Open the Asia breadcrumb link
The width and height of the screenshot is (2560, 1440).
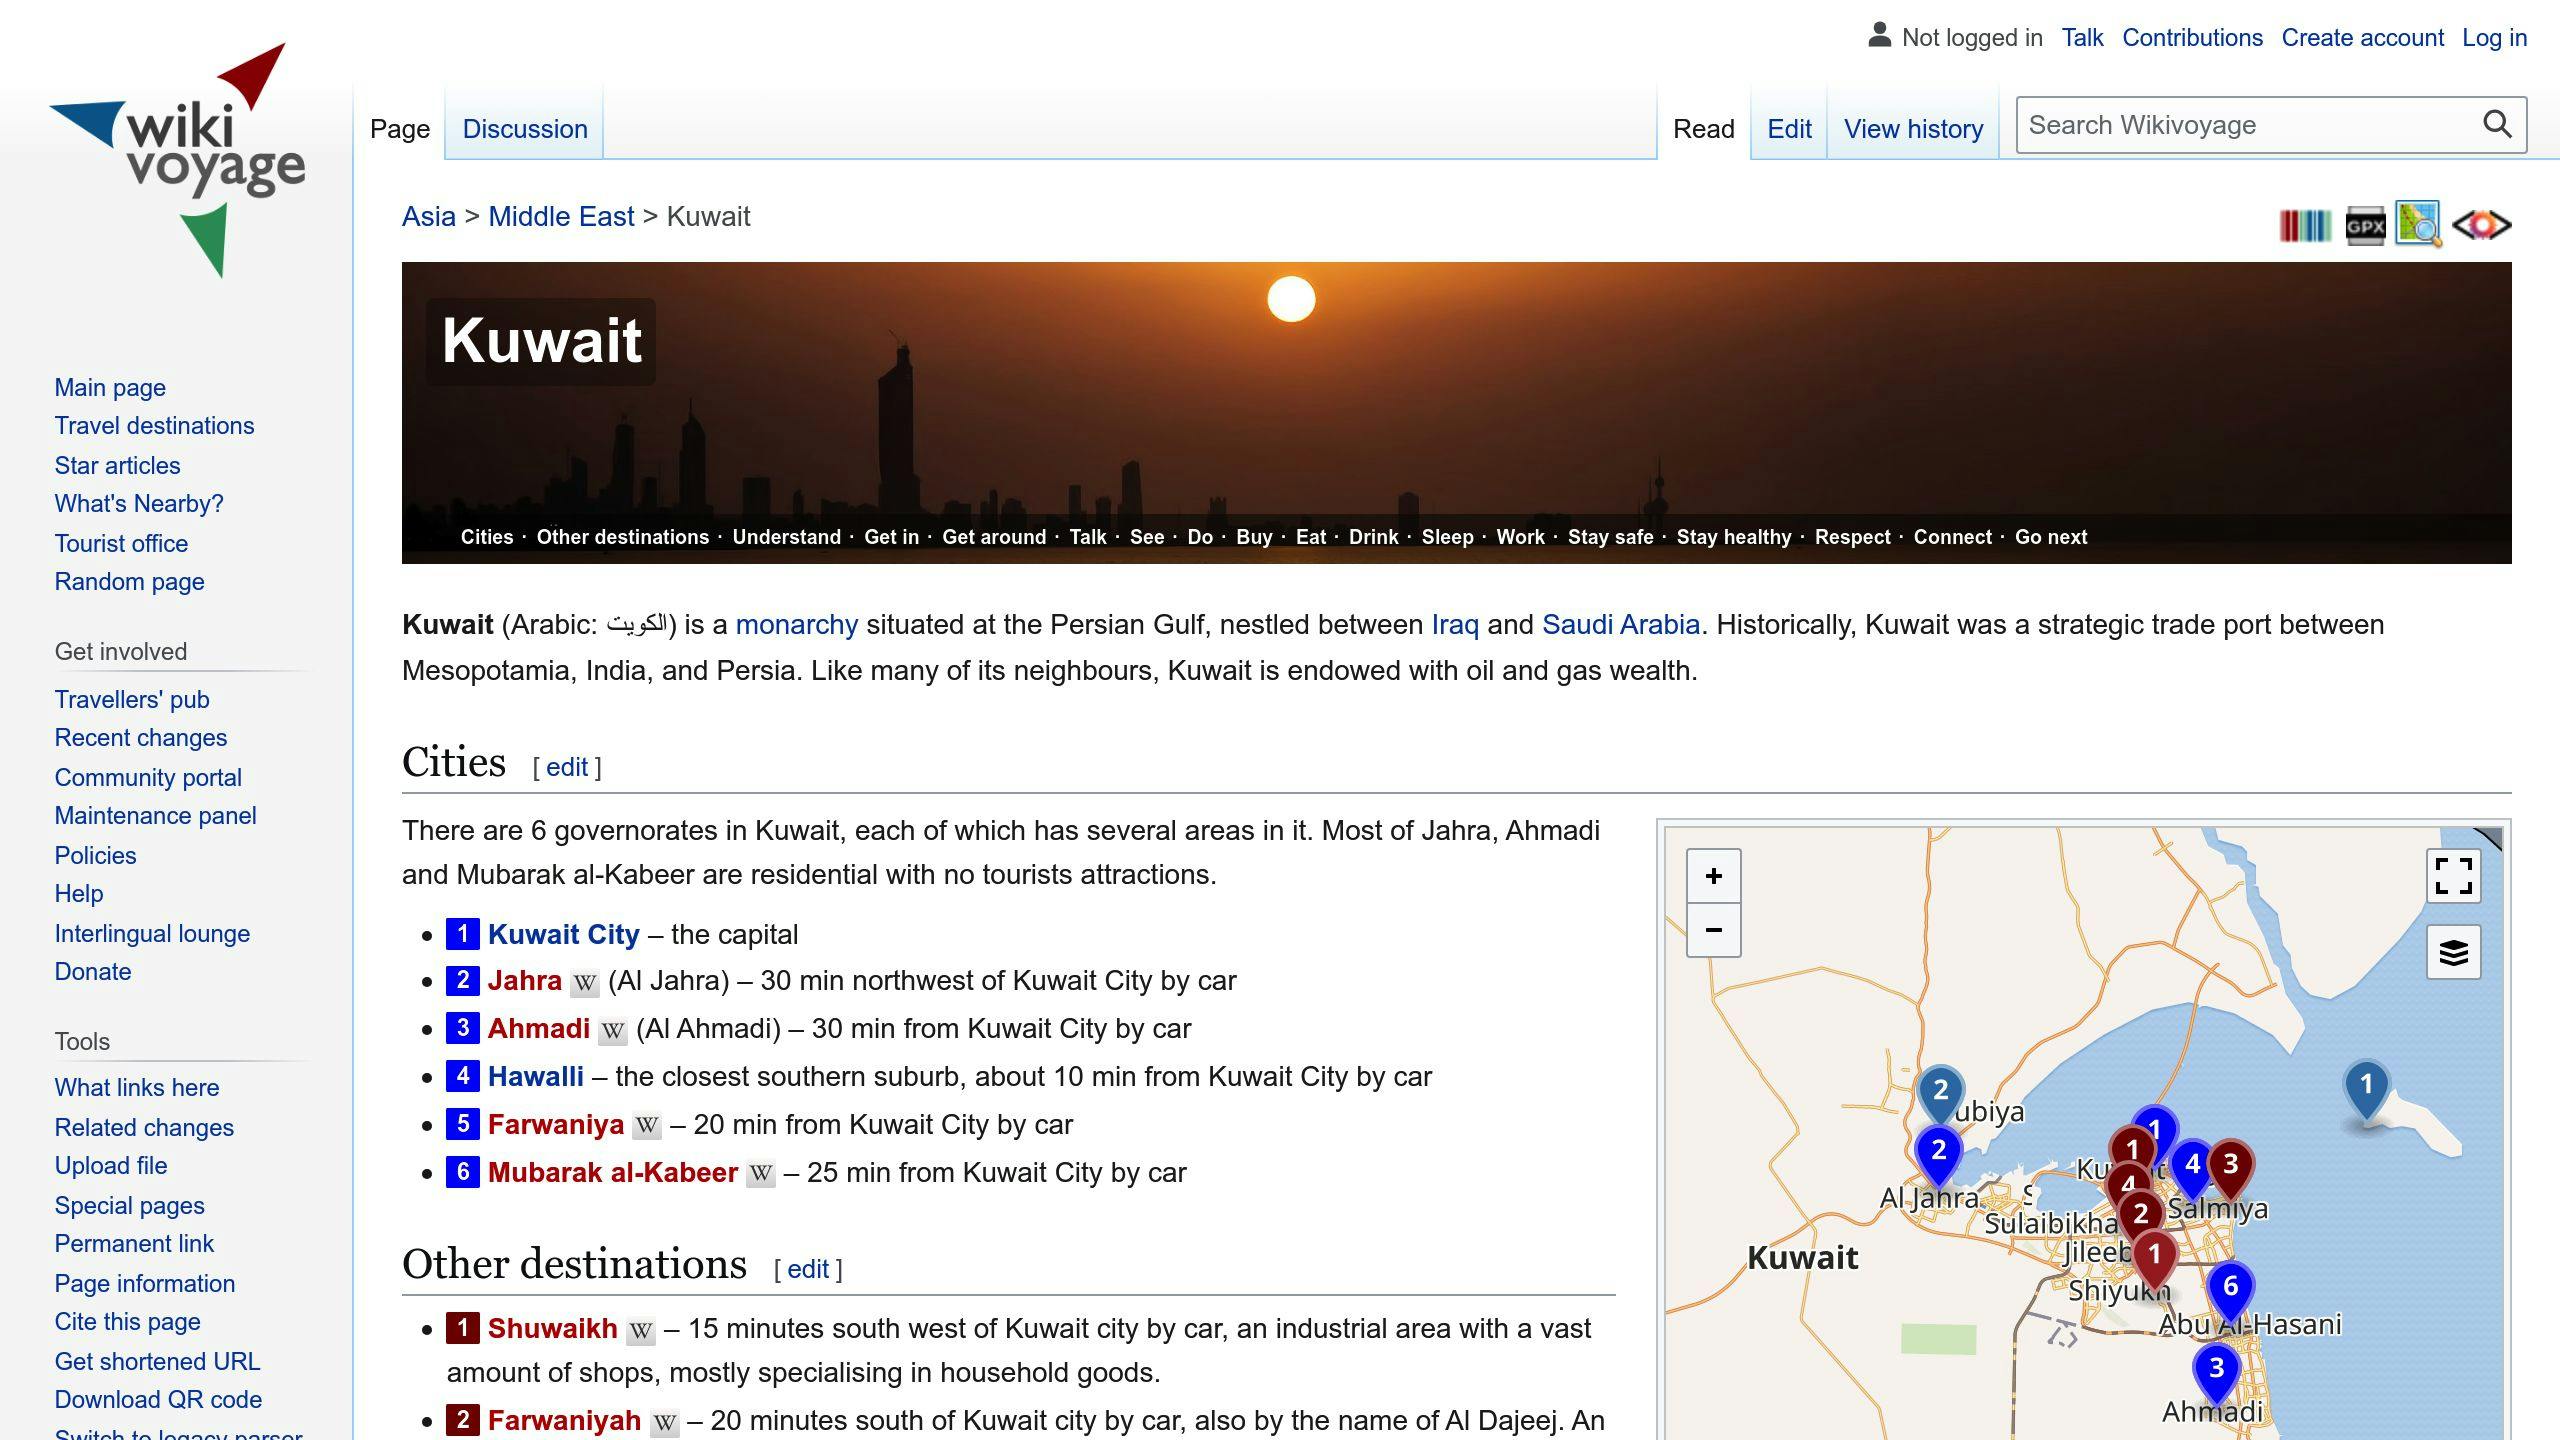click(428, 217)
